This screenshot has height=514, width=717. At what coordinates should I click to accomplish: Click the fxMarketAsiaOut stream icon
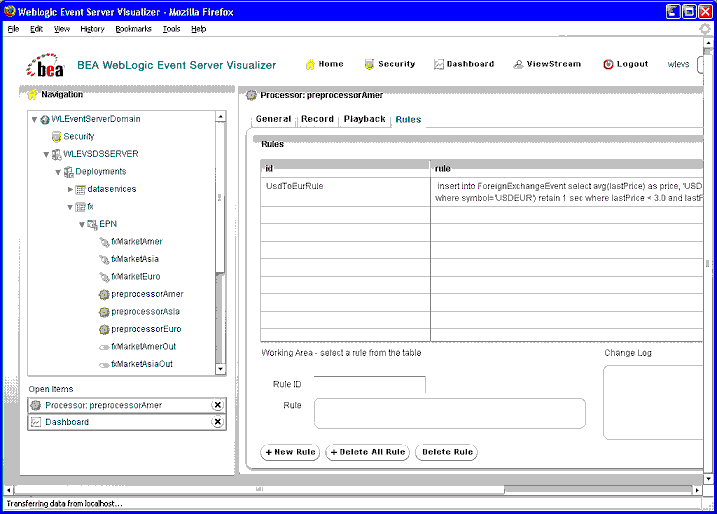point(104,364)
